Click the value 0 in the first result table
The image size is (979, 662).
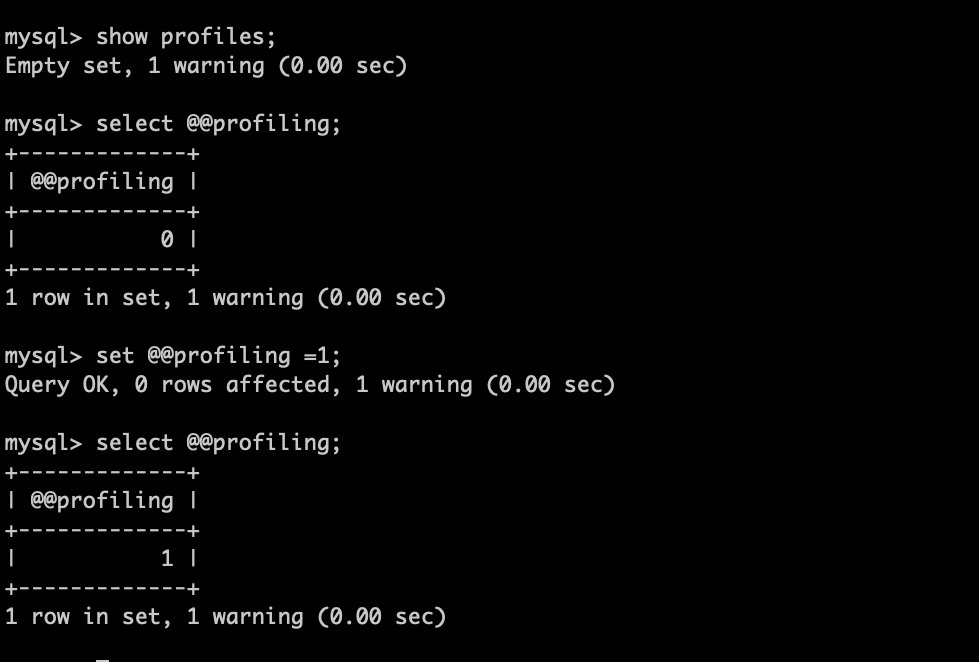tap(167, 240)
